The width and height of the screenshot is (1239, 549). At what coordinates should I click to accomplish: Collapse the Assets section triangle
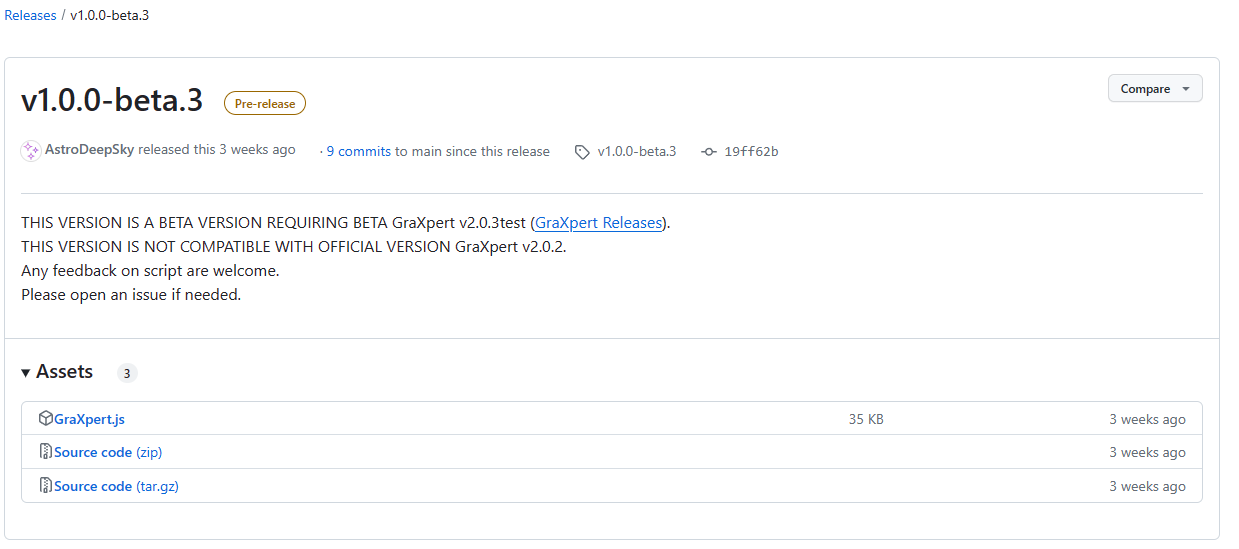coord(26,373)
